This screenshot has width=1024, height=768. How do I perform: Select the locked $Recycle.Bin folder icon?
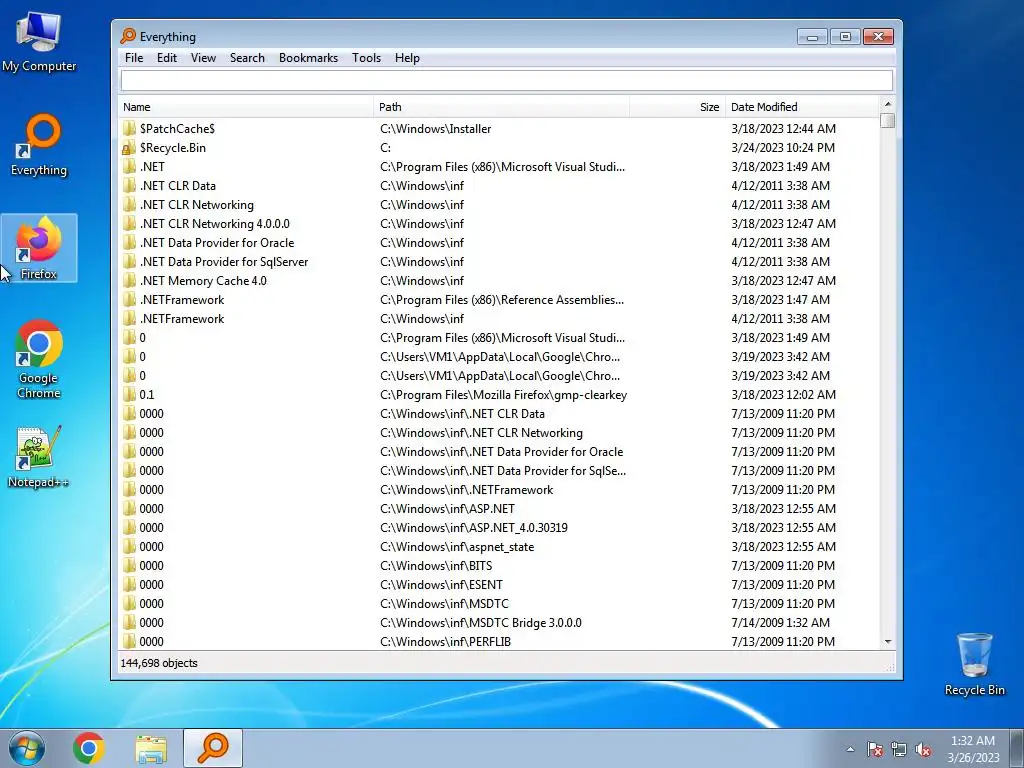coord(129,148)
